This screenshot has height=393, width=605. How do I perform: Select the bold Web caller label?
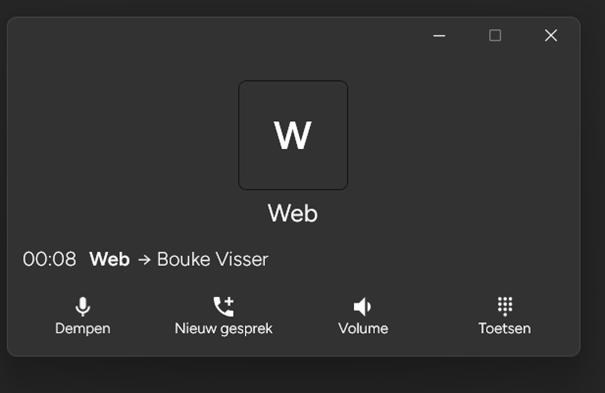pyautogui.click(x=110, y=259)
